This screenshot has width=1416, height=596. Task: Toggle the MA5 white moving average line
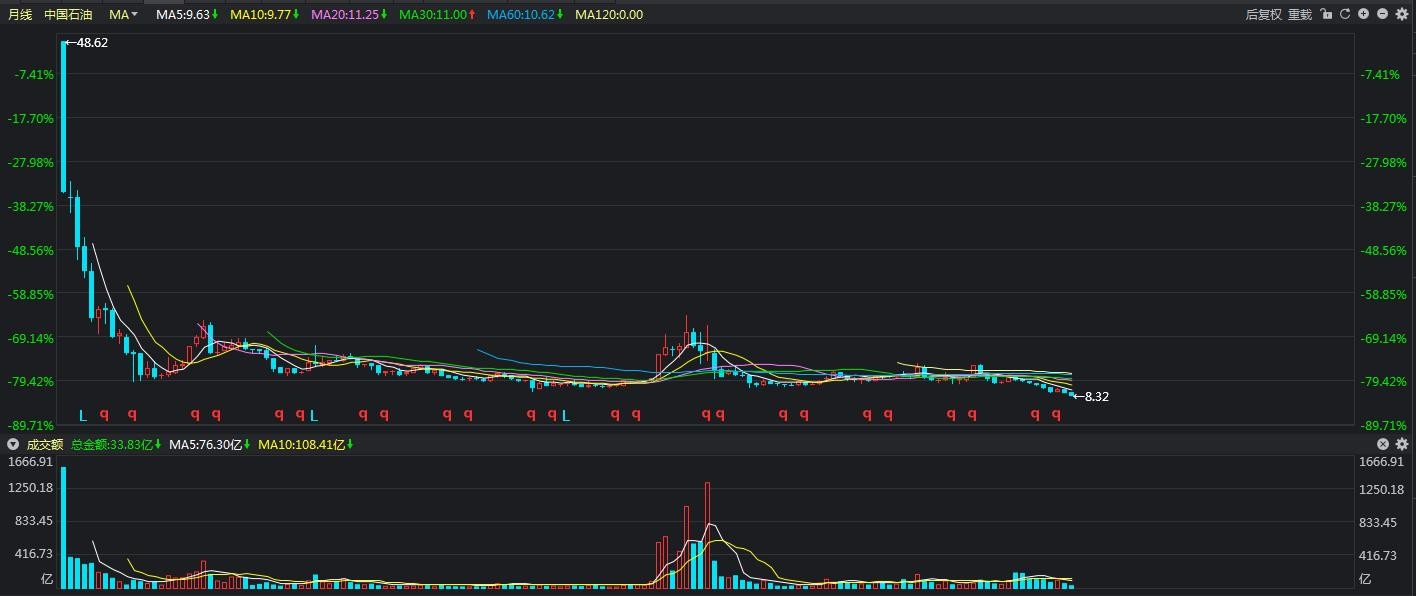click(x=186, y=14)
